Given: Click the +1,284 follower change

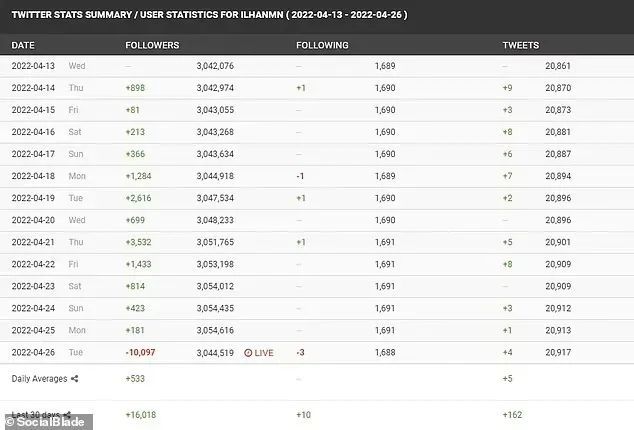Looking at the screenshot, I should pos(138,176).
